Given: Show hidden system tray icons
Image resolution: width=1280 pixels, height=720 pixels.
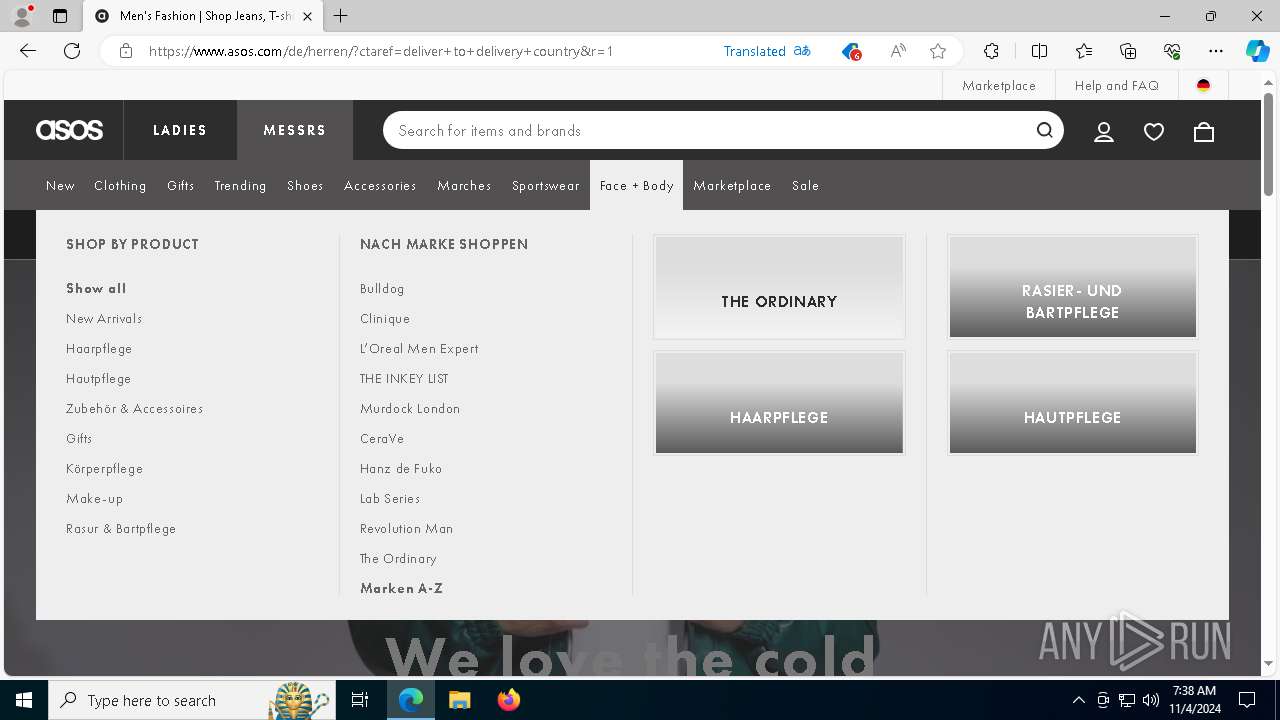Looking at the screenshot, I should click(1078, 700).
